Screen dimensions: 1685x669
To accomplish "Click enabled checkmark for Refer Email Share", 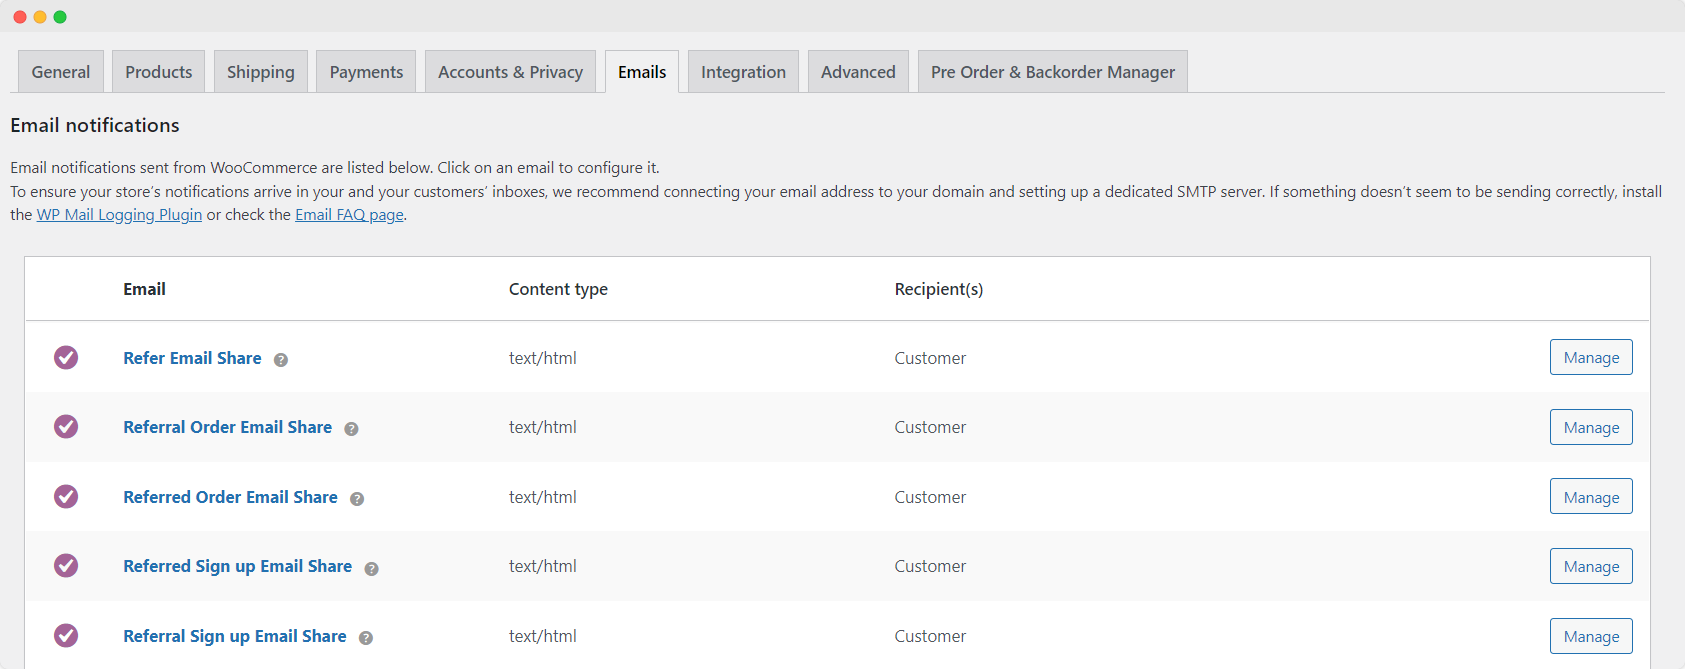I will [x=66, y=358].
